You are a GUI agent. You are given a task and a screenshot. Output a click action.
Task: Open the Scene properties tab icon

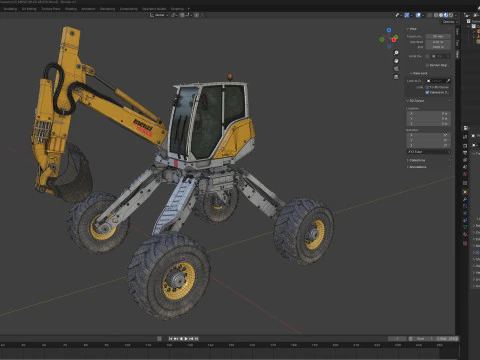click(x=465, y=167)
